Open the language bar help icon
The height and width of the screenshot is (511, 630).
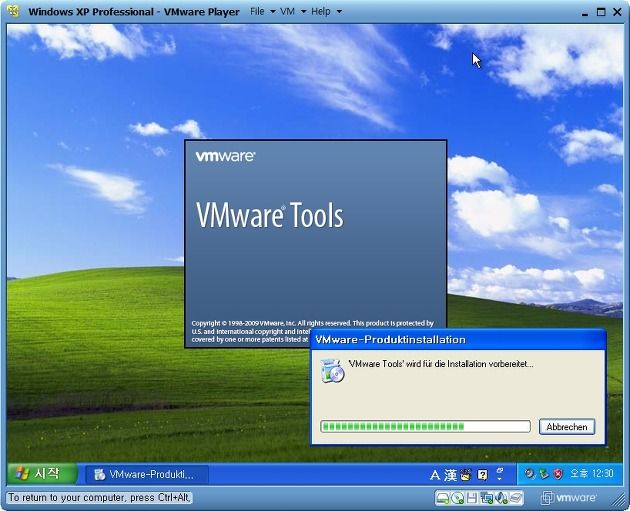click(x=482, y=475)
